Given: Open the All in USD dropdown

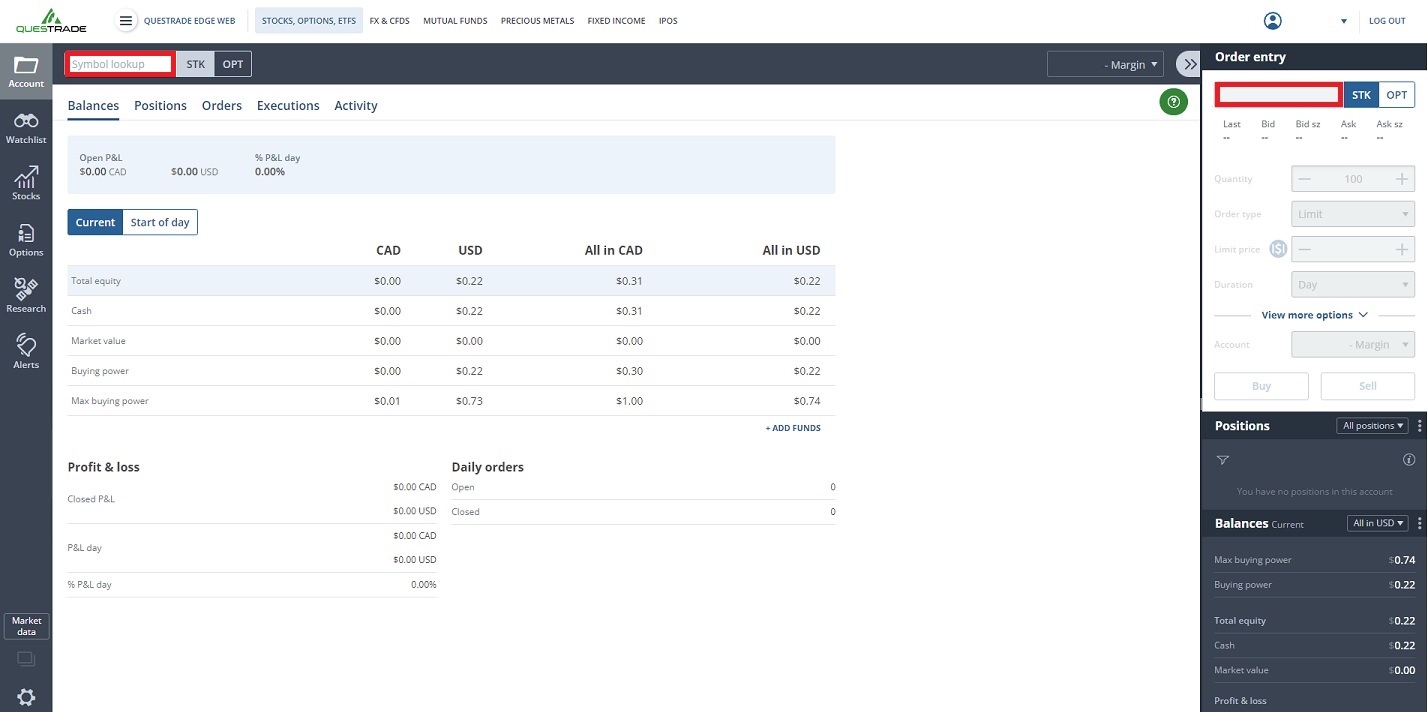Looking at the screenshot, I should click(x=1378, y=523).
